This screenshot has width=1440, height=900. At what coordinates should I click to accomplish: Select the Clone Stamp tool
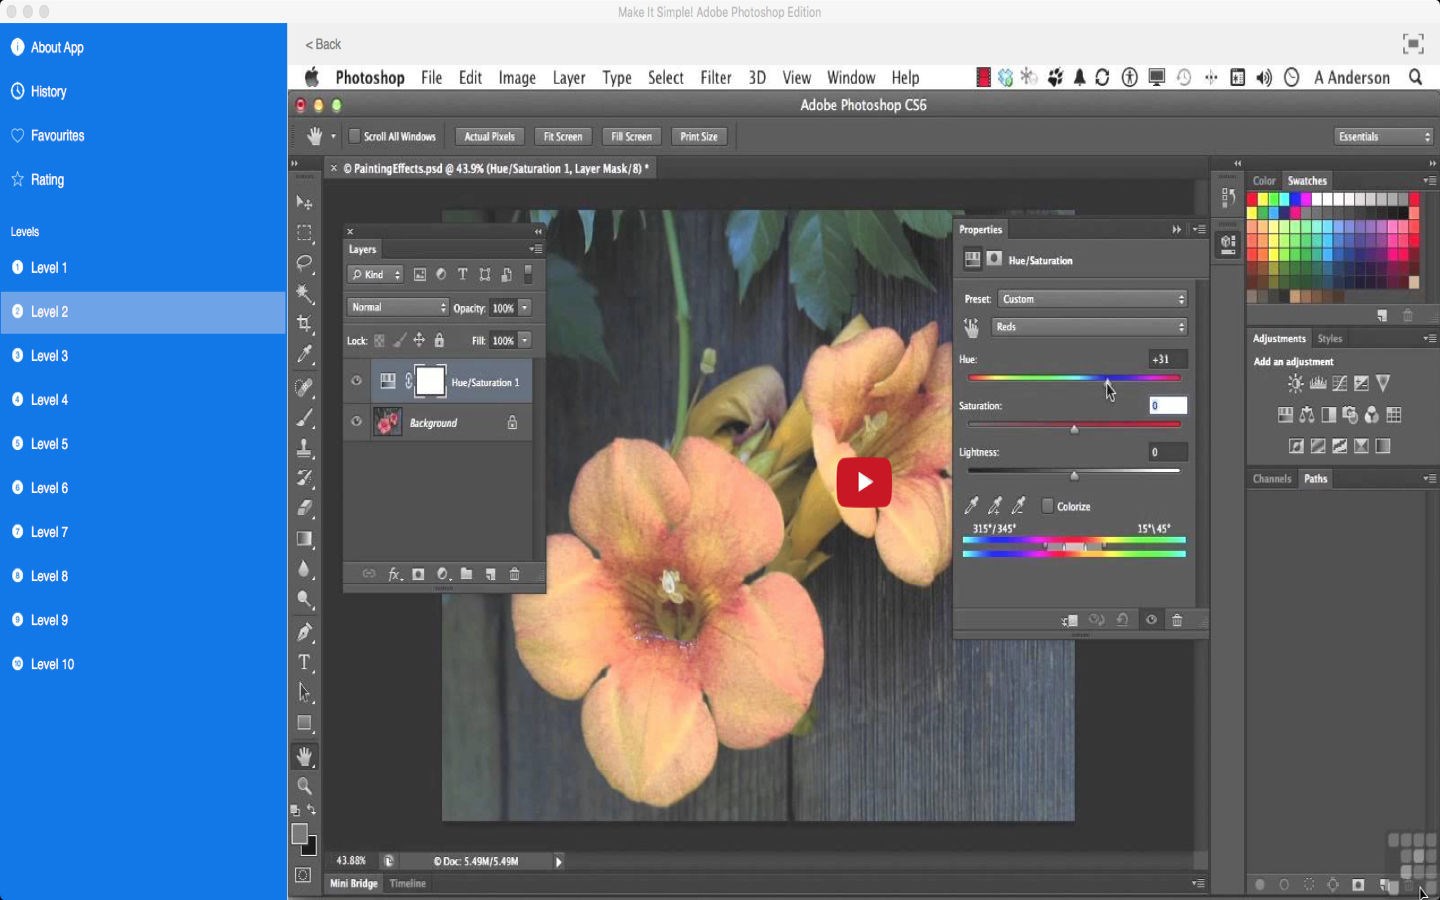click(x=305, y=448)
